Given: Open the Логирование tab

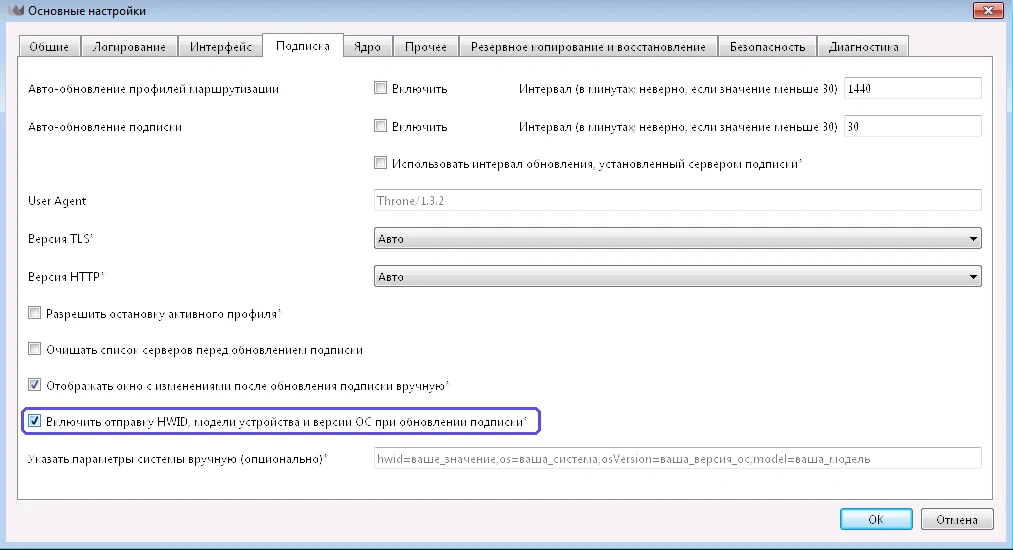Looking at the screenshot, I should [129, 47].
